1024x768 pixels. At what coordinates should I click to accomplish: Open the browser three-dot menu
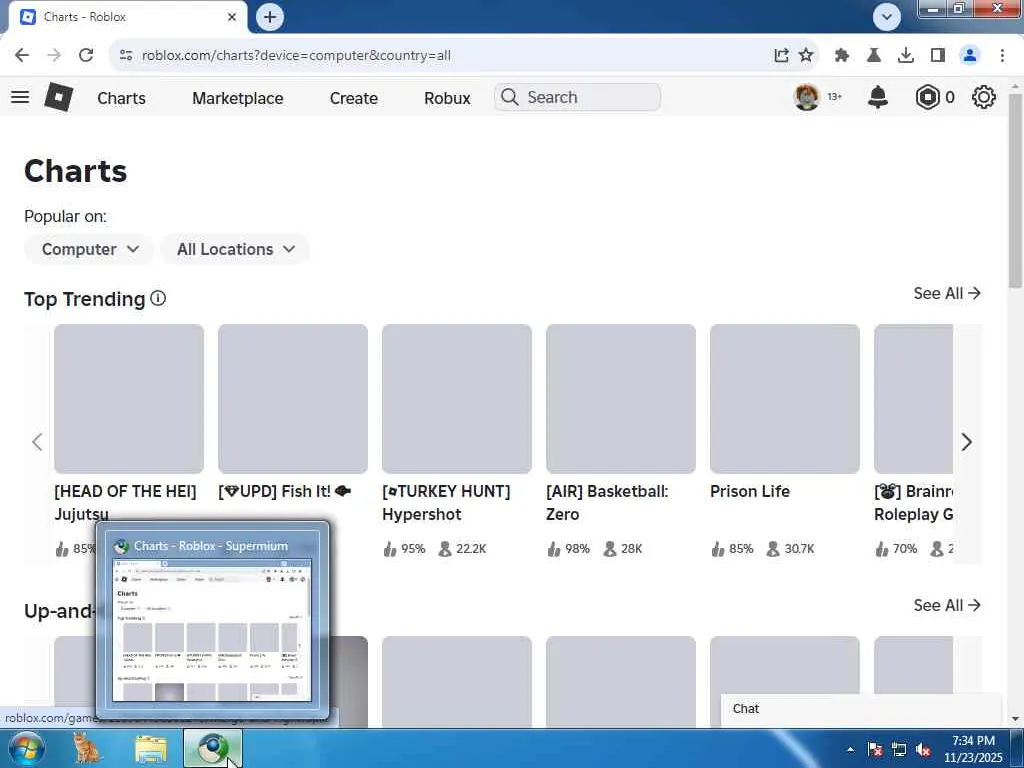(1002, 56)
